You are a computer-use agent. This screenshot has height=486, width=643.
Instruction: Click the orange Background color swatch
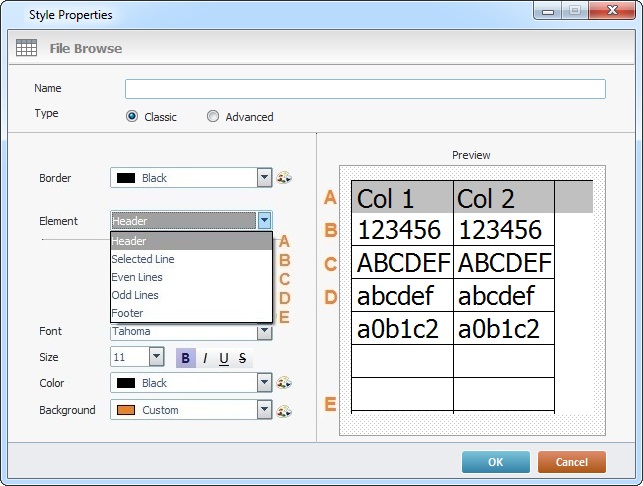pos(126,410)
